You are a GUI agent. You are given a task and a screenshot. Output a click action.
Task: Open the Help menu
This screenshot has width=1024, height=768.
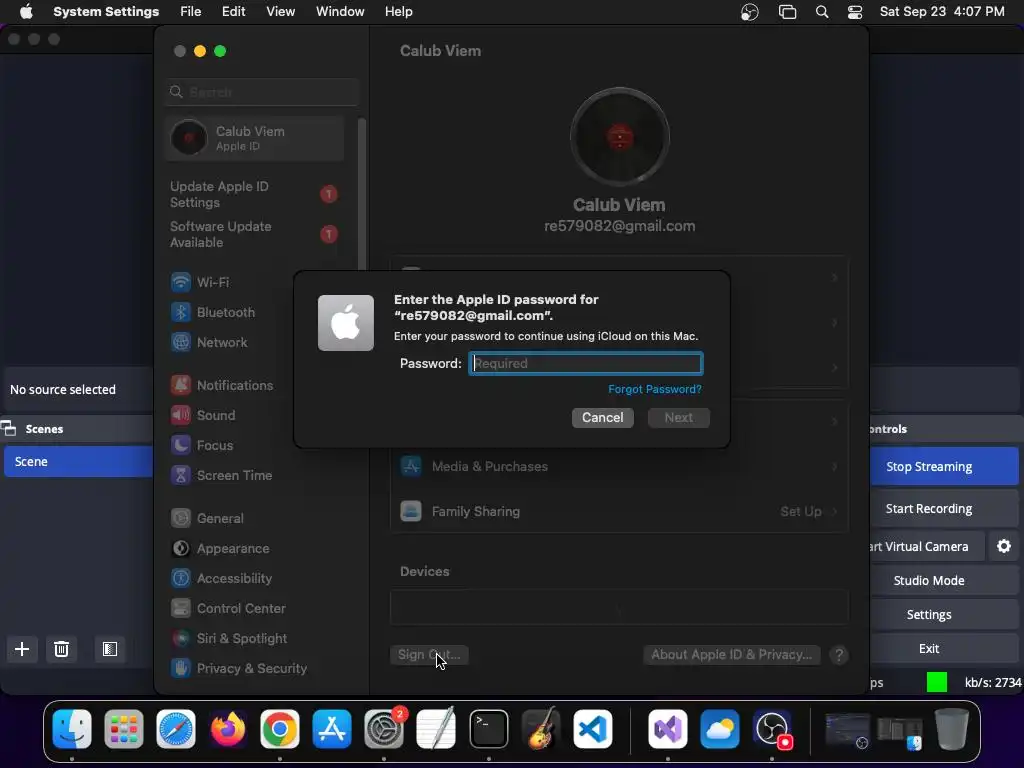[398, 12]
